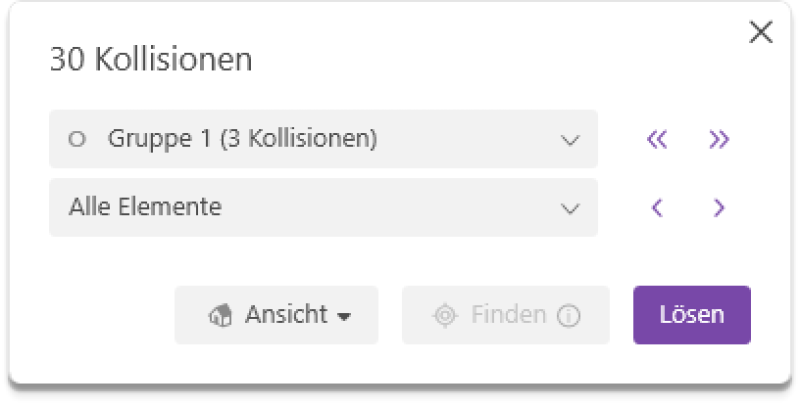Expand the Alle Elemente dropdown

click(323, 207)
